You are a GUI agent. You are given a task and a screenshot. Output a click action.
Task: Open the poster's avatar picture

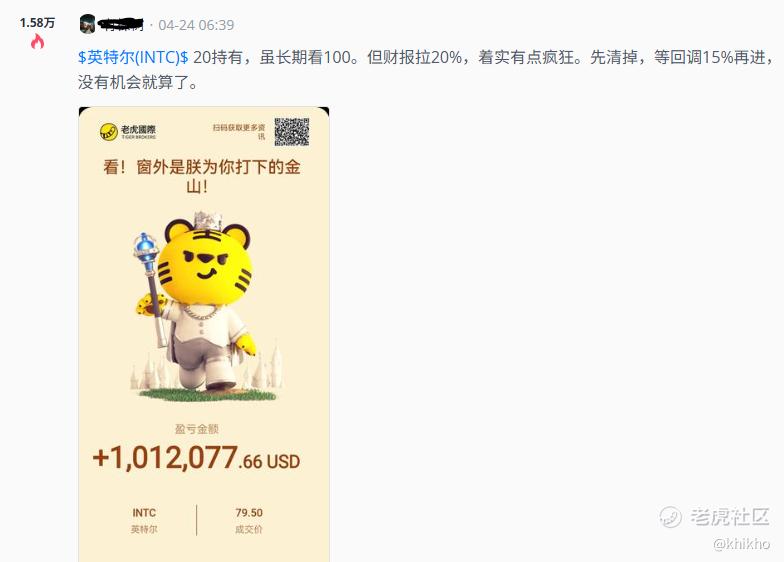point(88,24)
